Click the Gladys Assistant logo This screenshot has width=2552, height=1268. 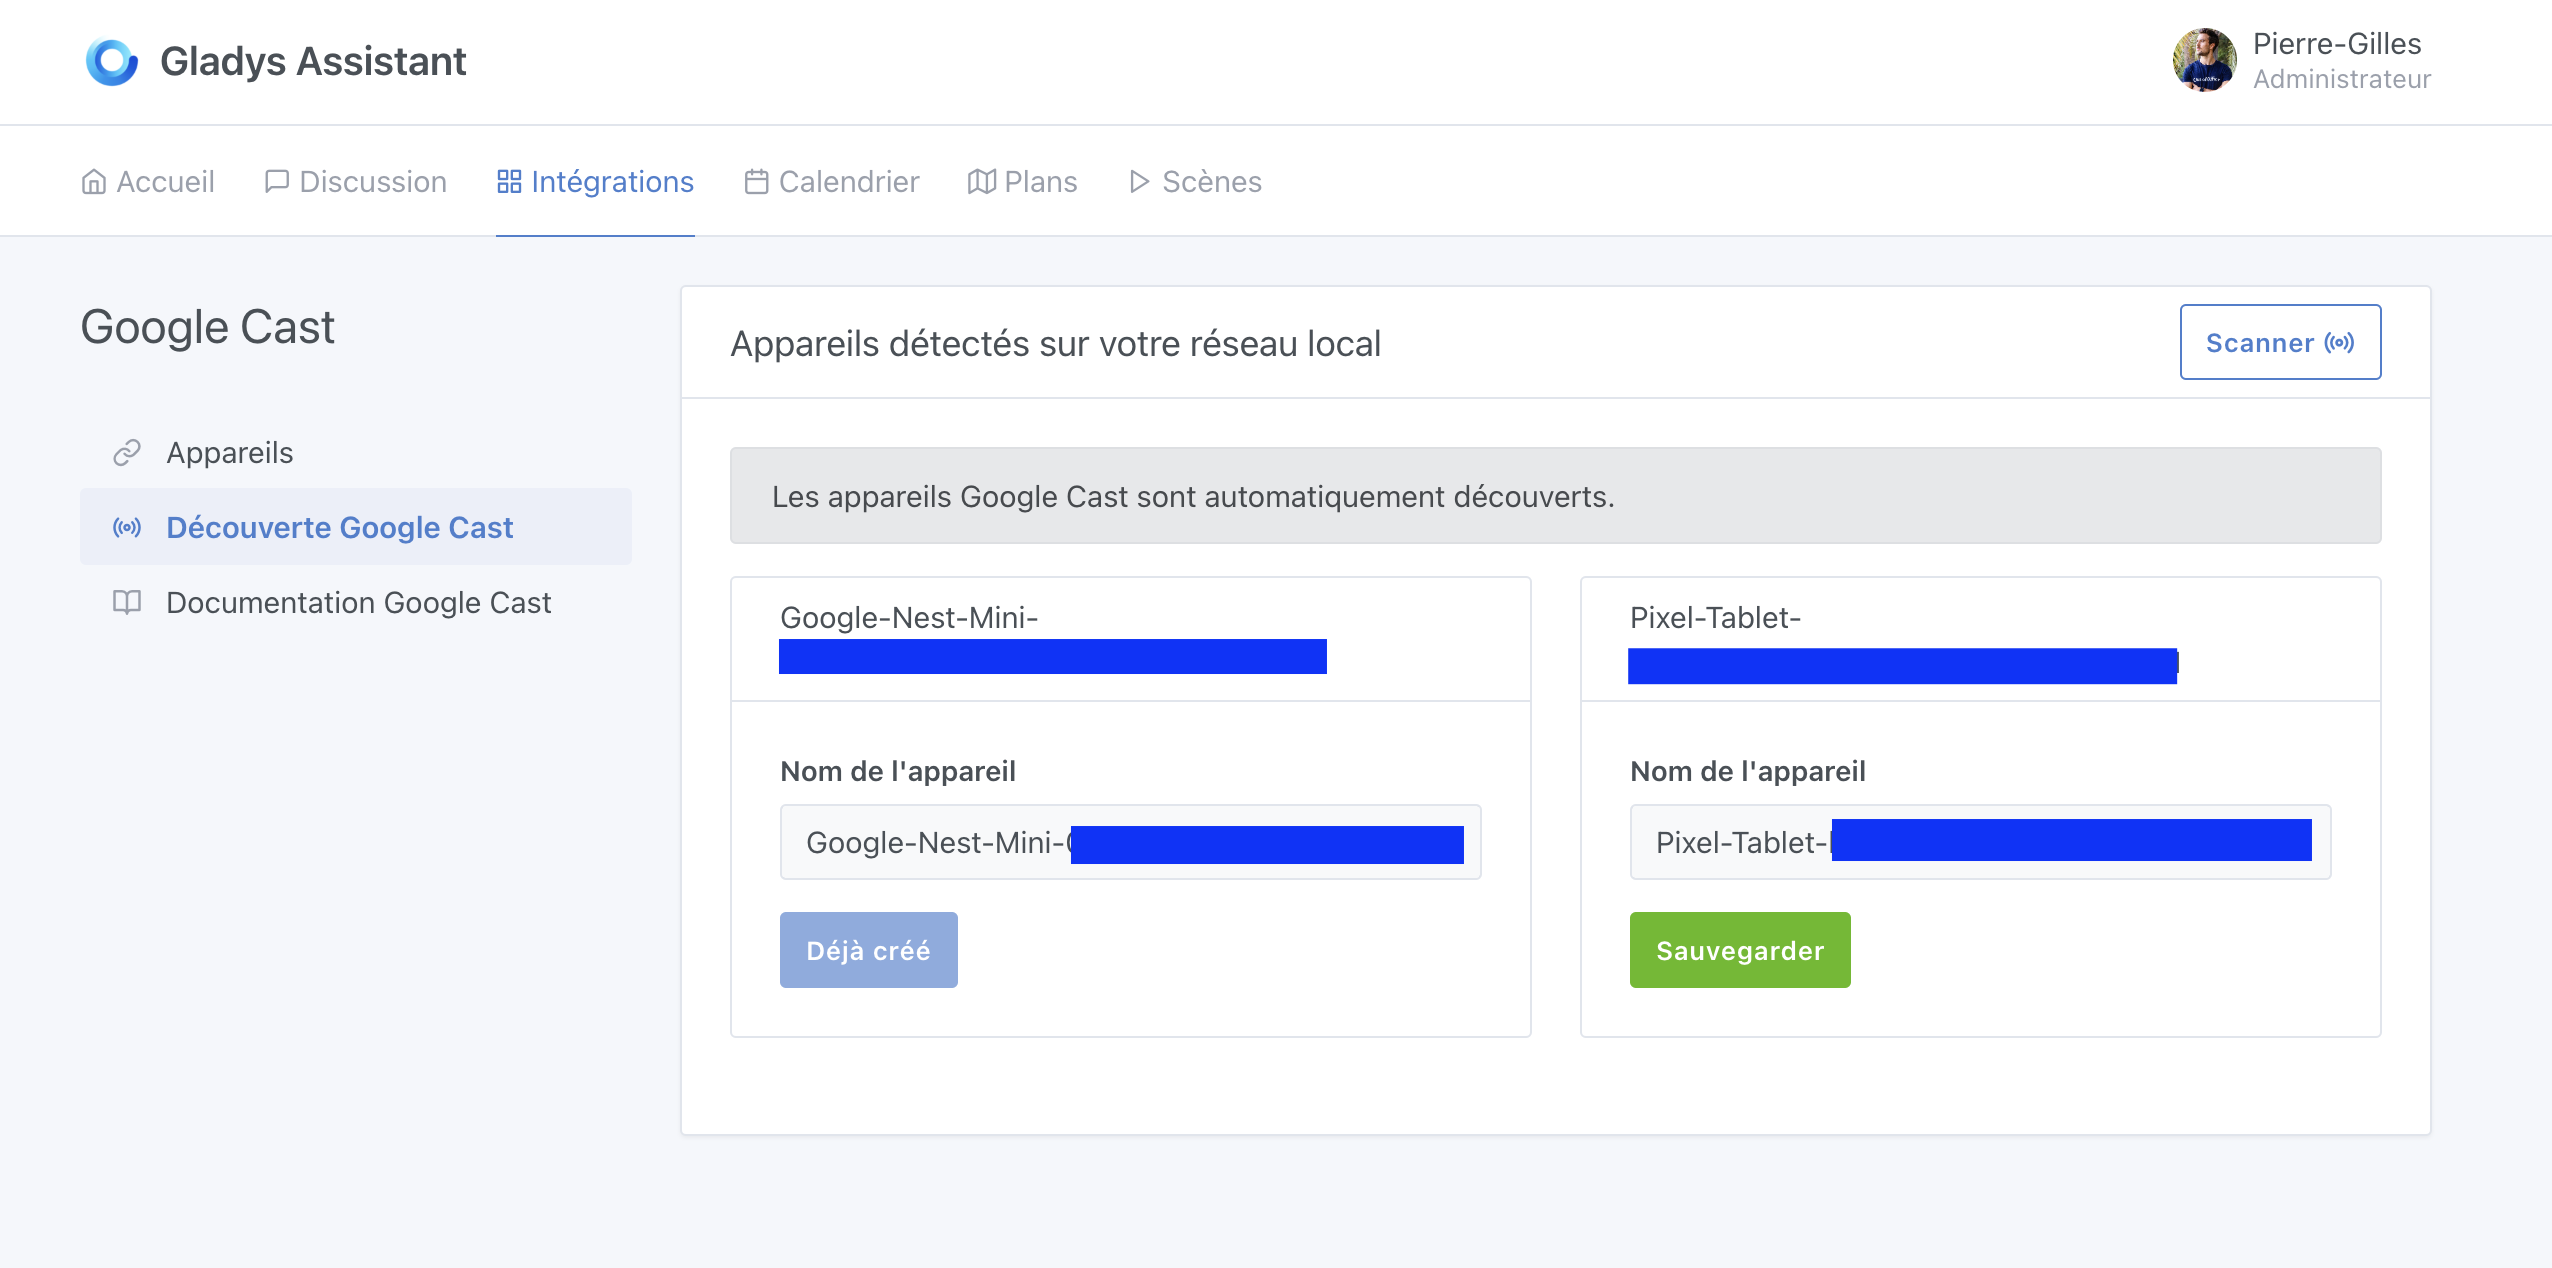coord(112,61)
